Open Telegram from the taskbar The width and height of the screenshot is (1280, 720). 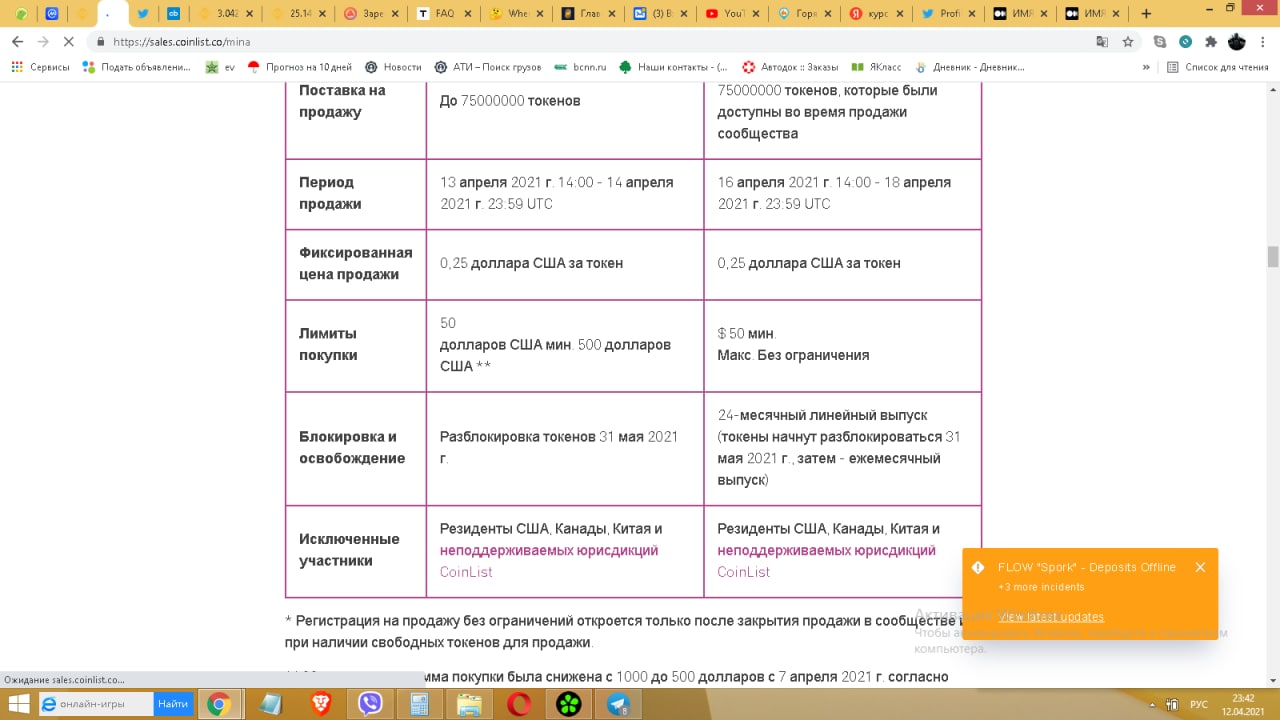pyautogui.click(x=618, y=704)
